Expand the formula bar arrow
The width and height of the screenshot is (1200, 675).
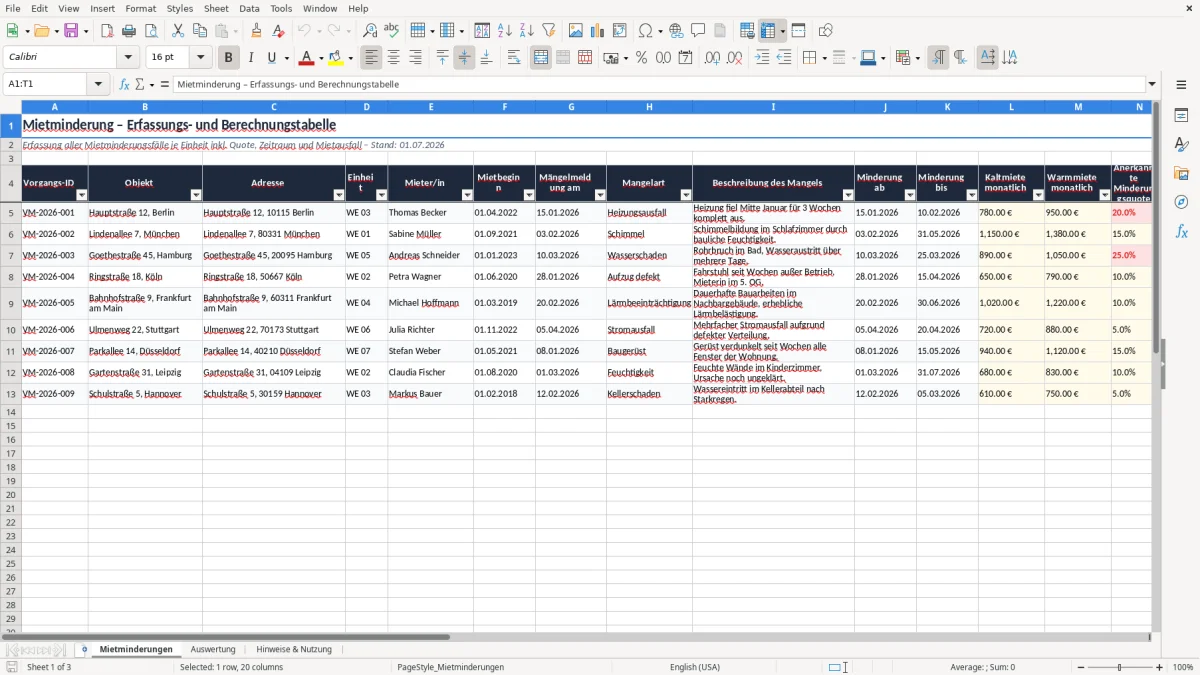(1152, 84)
